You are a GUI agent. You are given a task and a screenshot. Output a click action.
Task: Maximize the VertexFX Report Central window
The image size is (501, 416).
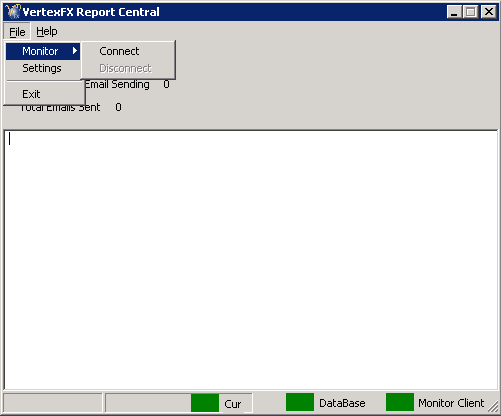pos(471,12)
